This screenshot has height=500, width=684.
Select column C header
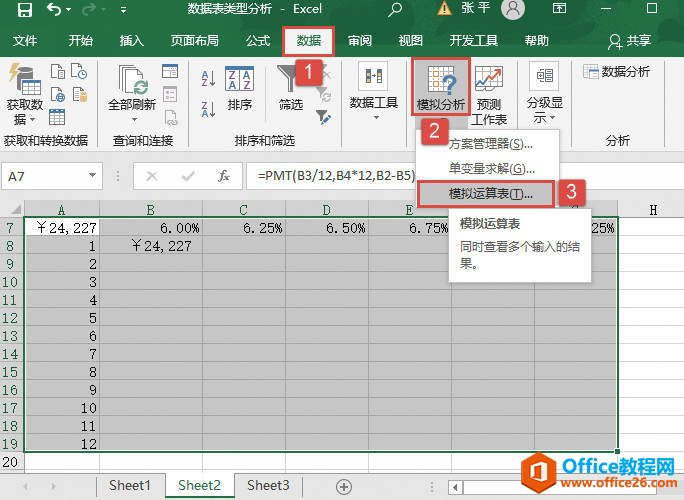click(243, 210)
